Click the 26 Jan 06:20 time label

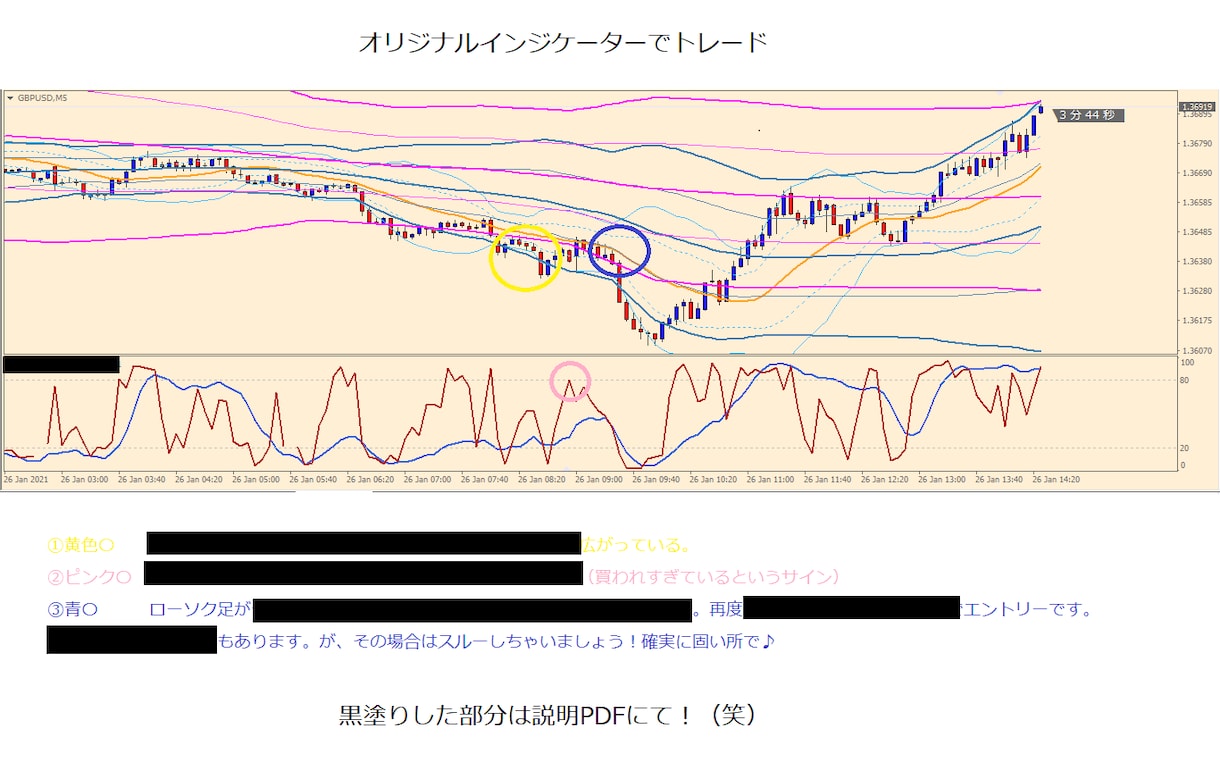[370, 480]
